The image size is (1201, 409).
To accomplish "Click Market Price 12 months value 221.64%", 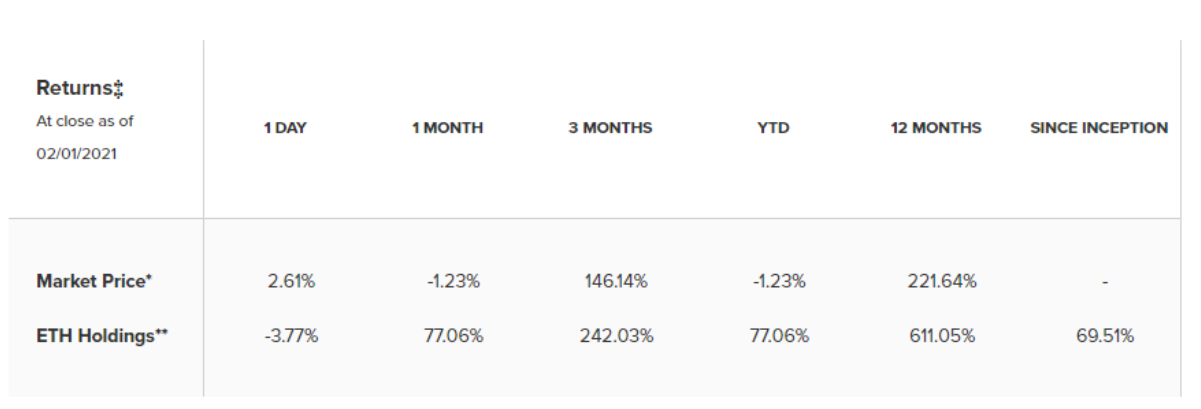I will pyautogui.click(x=941, y=282).
